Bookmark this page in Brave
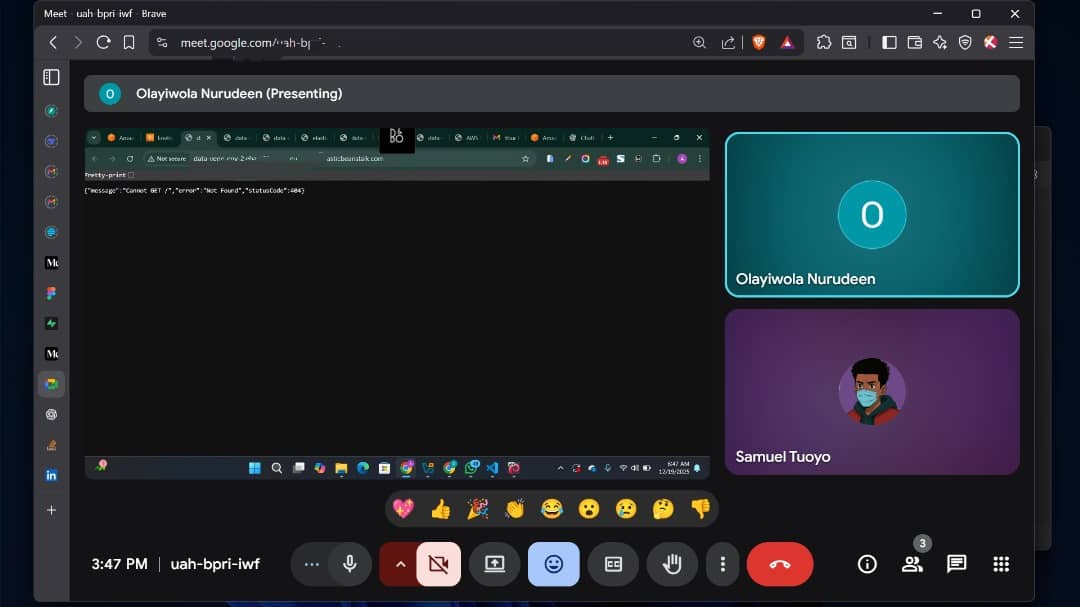The width and height of the screenshot is (1080, 607). 129,43
